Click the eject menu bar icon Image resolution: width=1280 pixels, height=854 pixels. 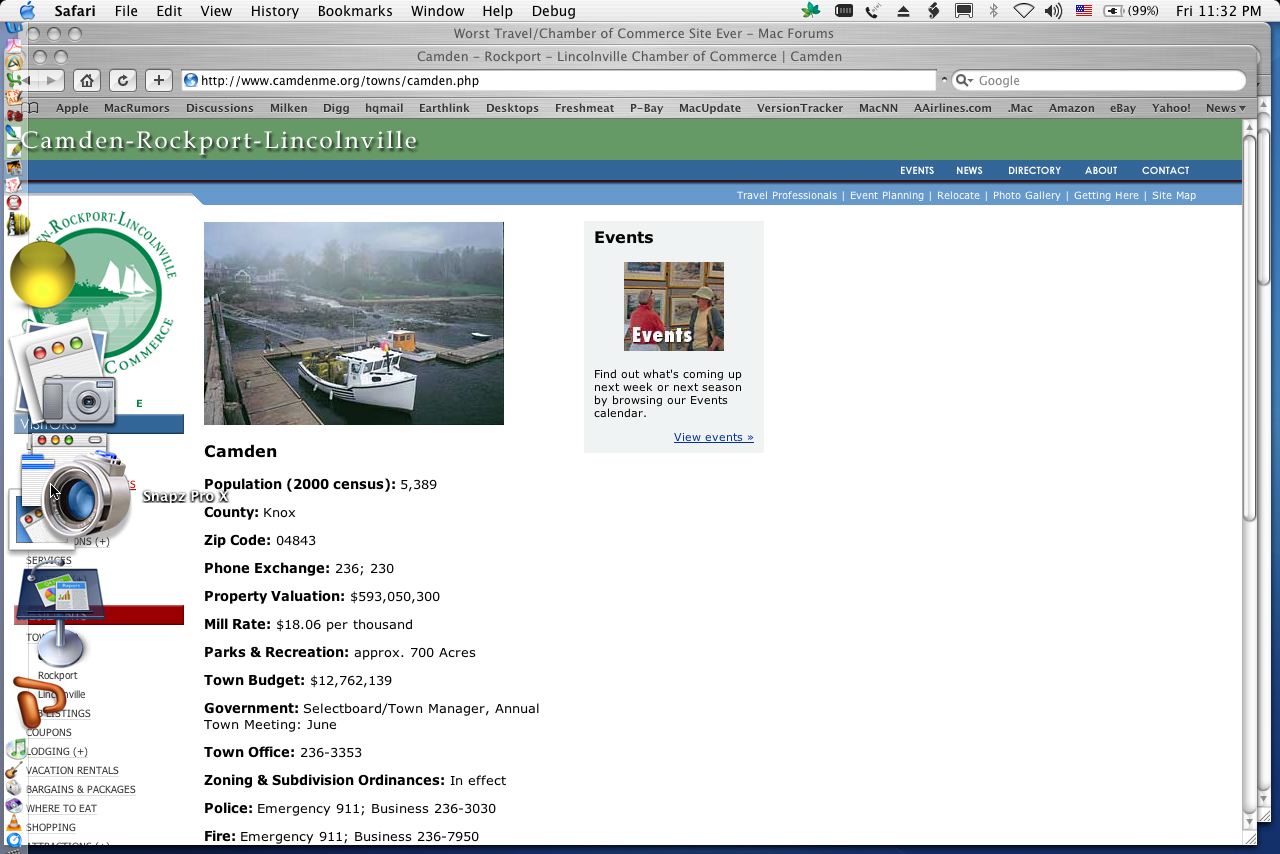[x=903, y=11]
